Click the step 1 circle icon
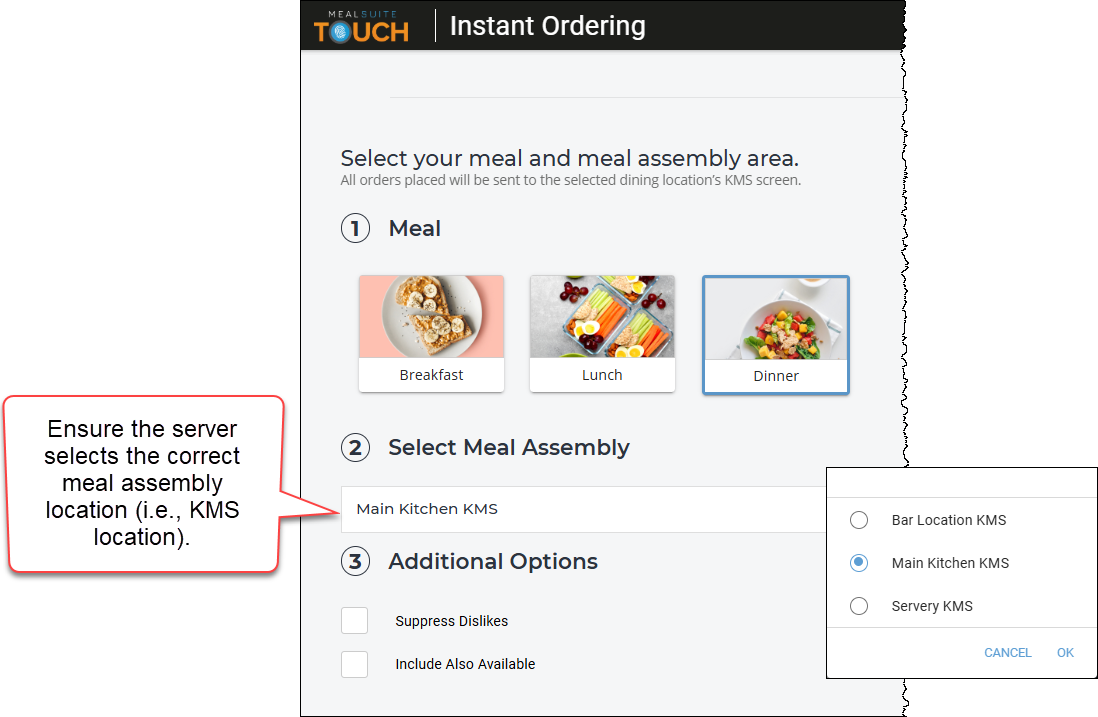Viewport: 1098px width, 717px height. (356, 228)
